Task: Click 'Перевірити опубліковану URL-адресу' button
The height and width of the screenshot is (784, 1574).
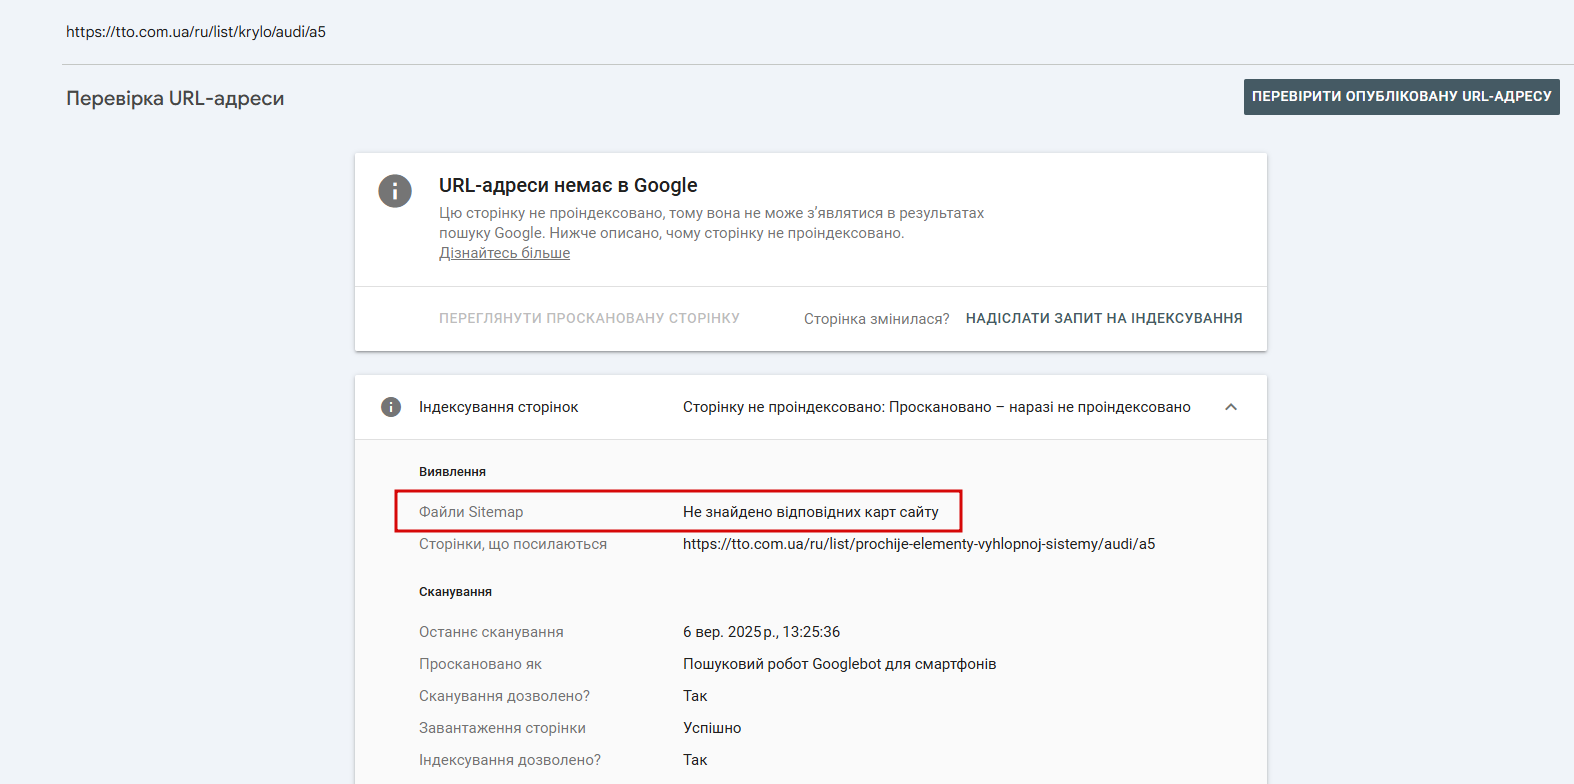Action: [1401, 97]
